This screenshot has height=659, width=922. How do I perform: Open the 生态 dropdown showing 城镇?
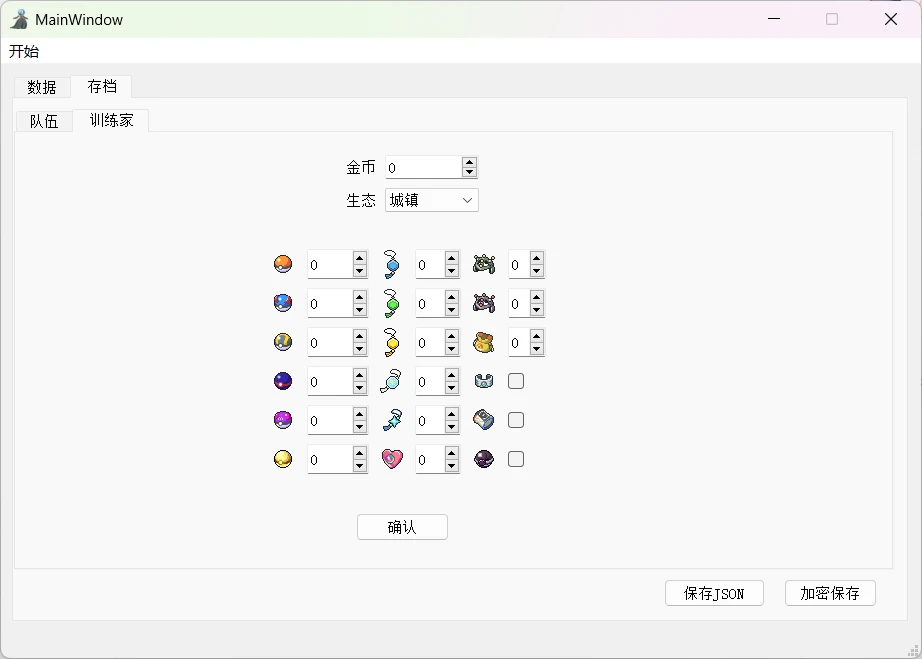[x=432, y=200]
